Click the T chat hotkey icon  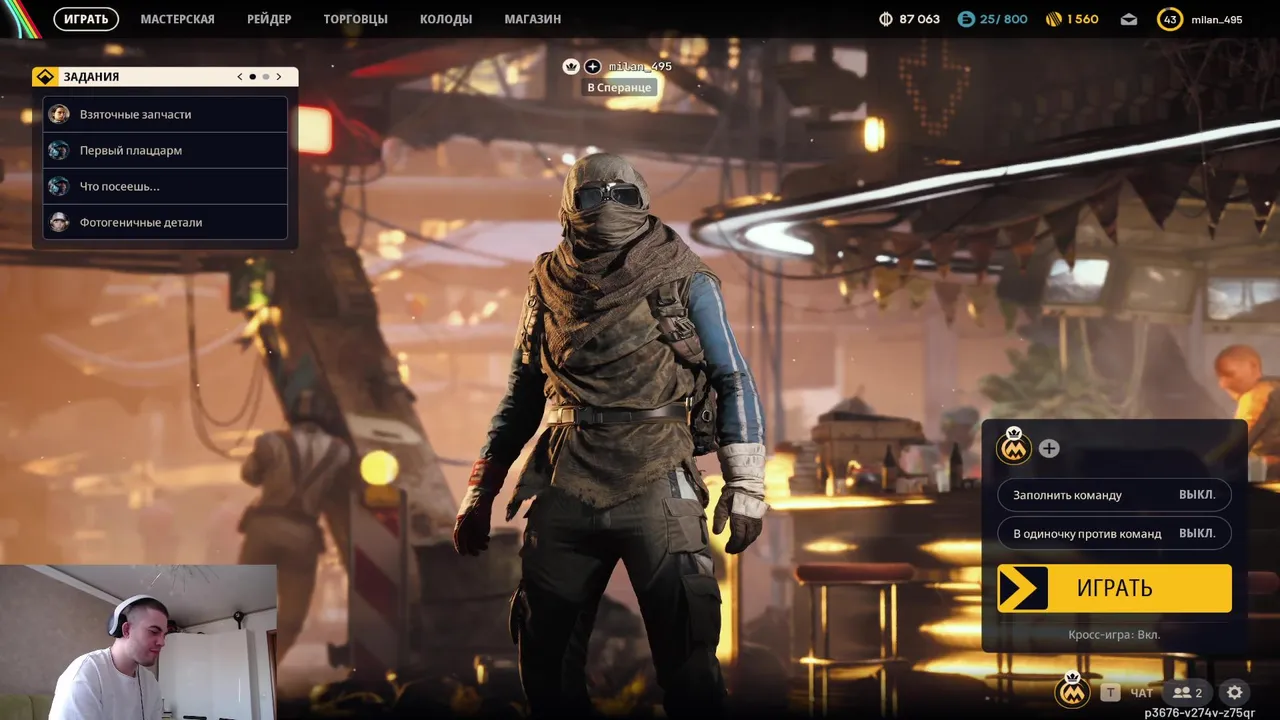(x=1110, y=692)
